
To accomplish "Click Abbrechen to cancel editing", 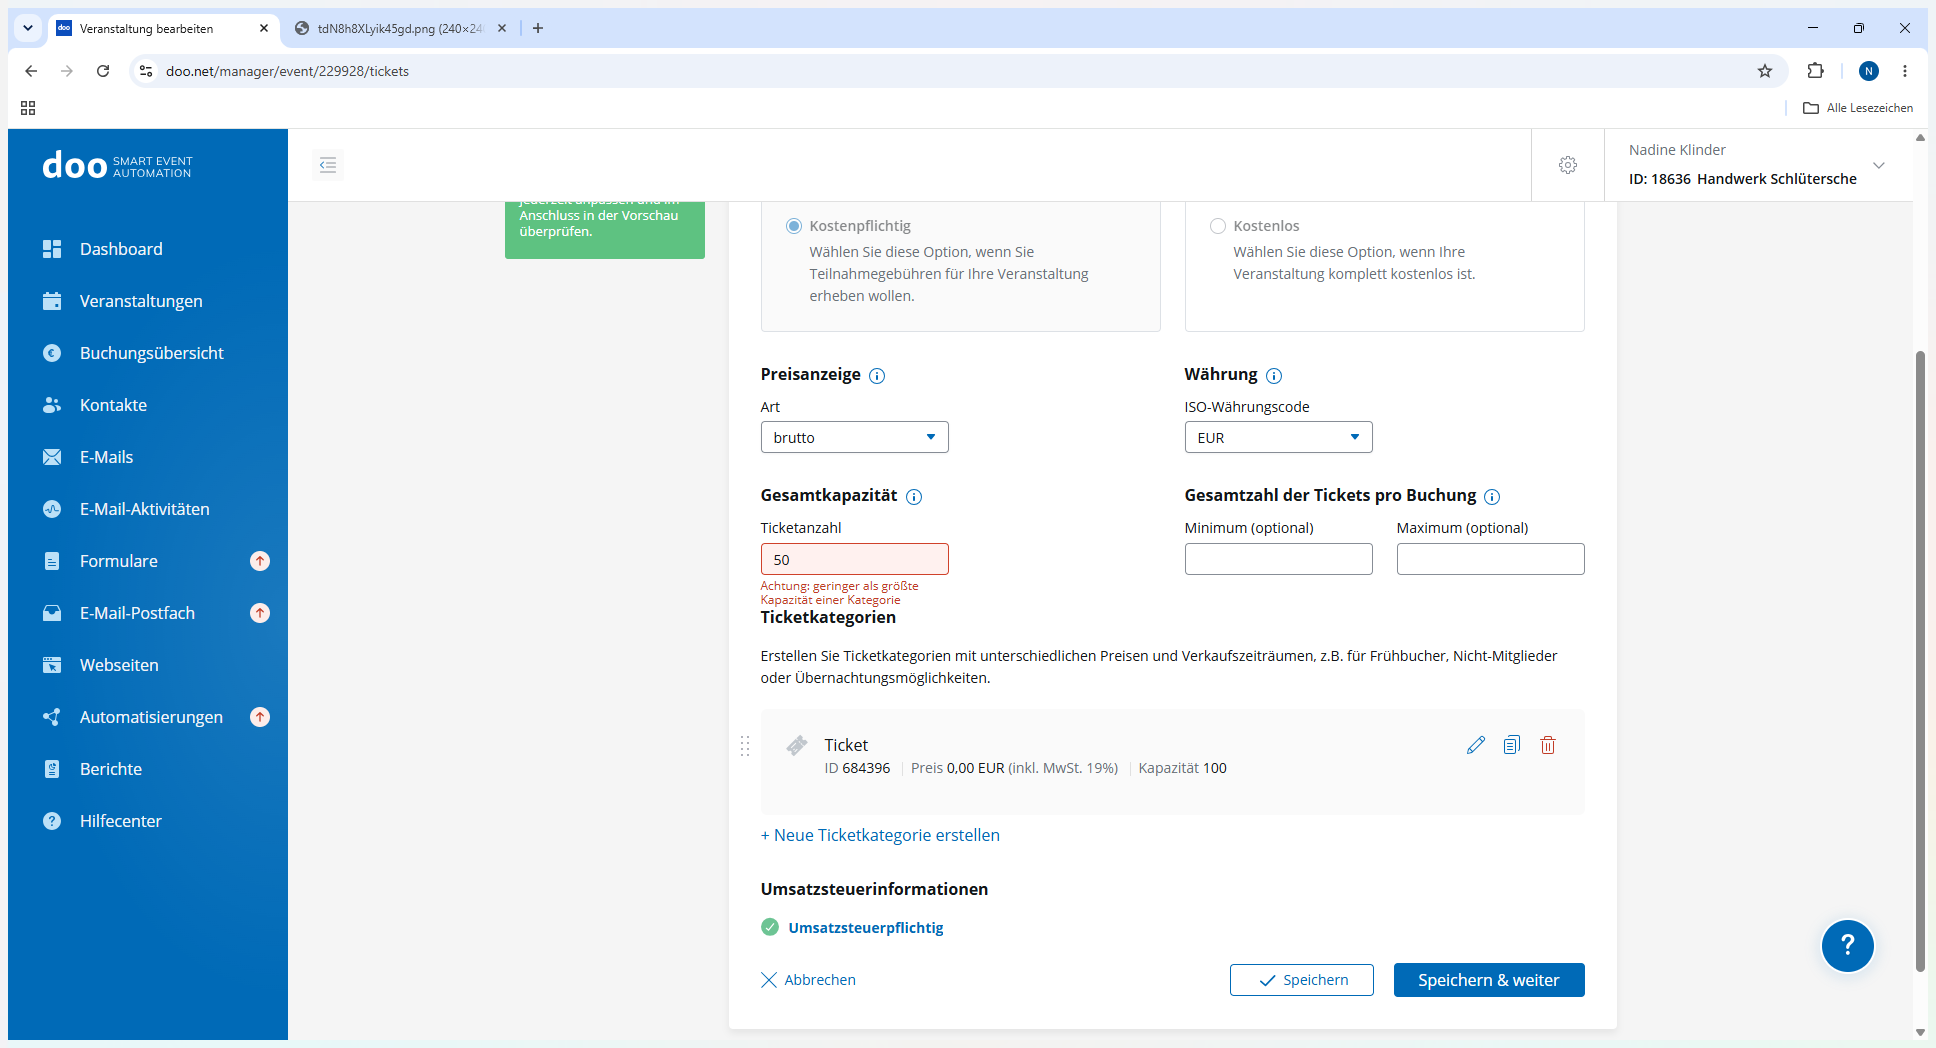I will [x=808, y=980].
